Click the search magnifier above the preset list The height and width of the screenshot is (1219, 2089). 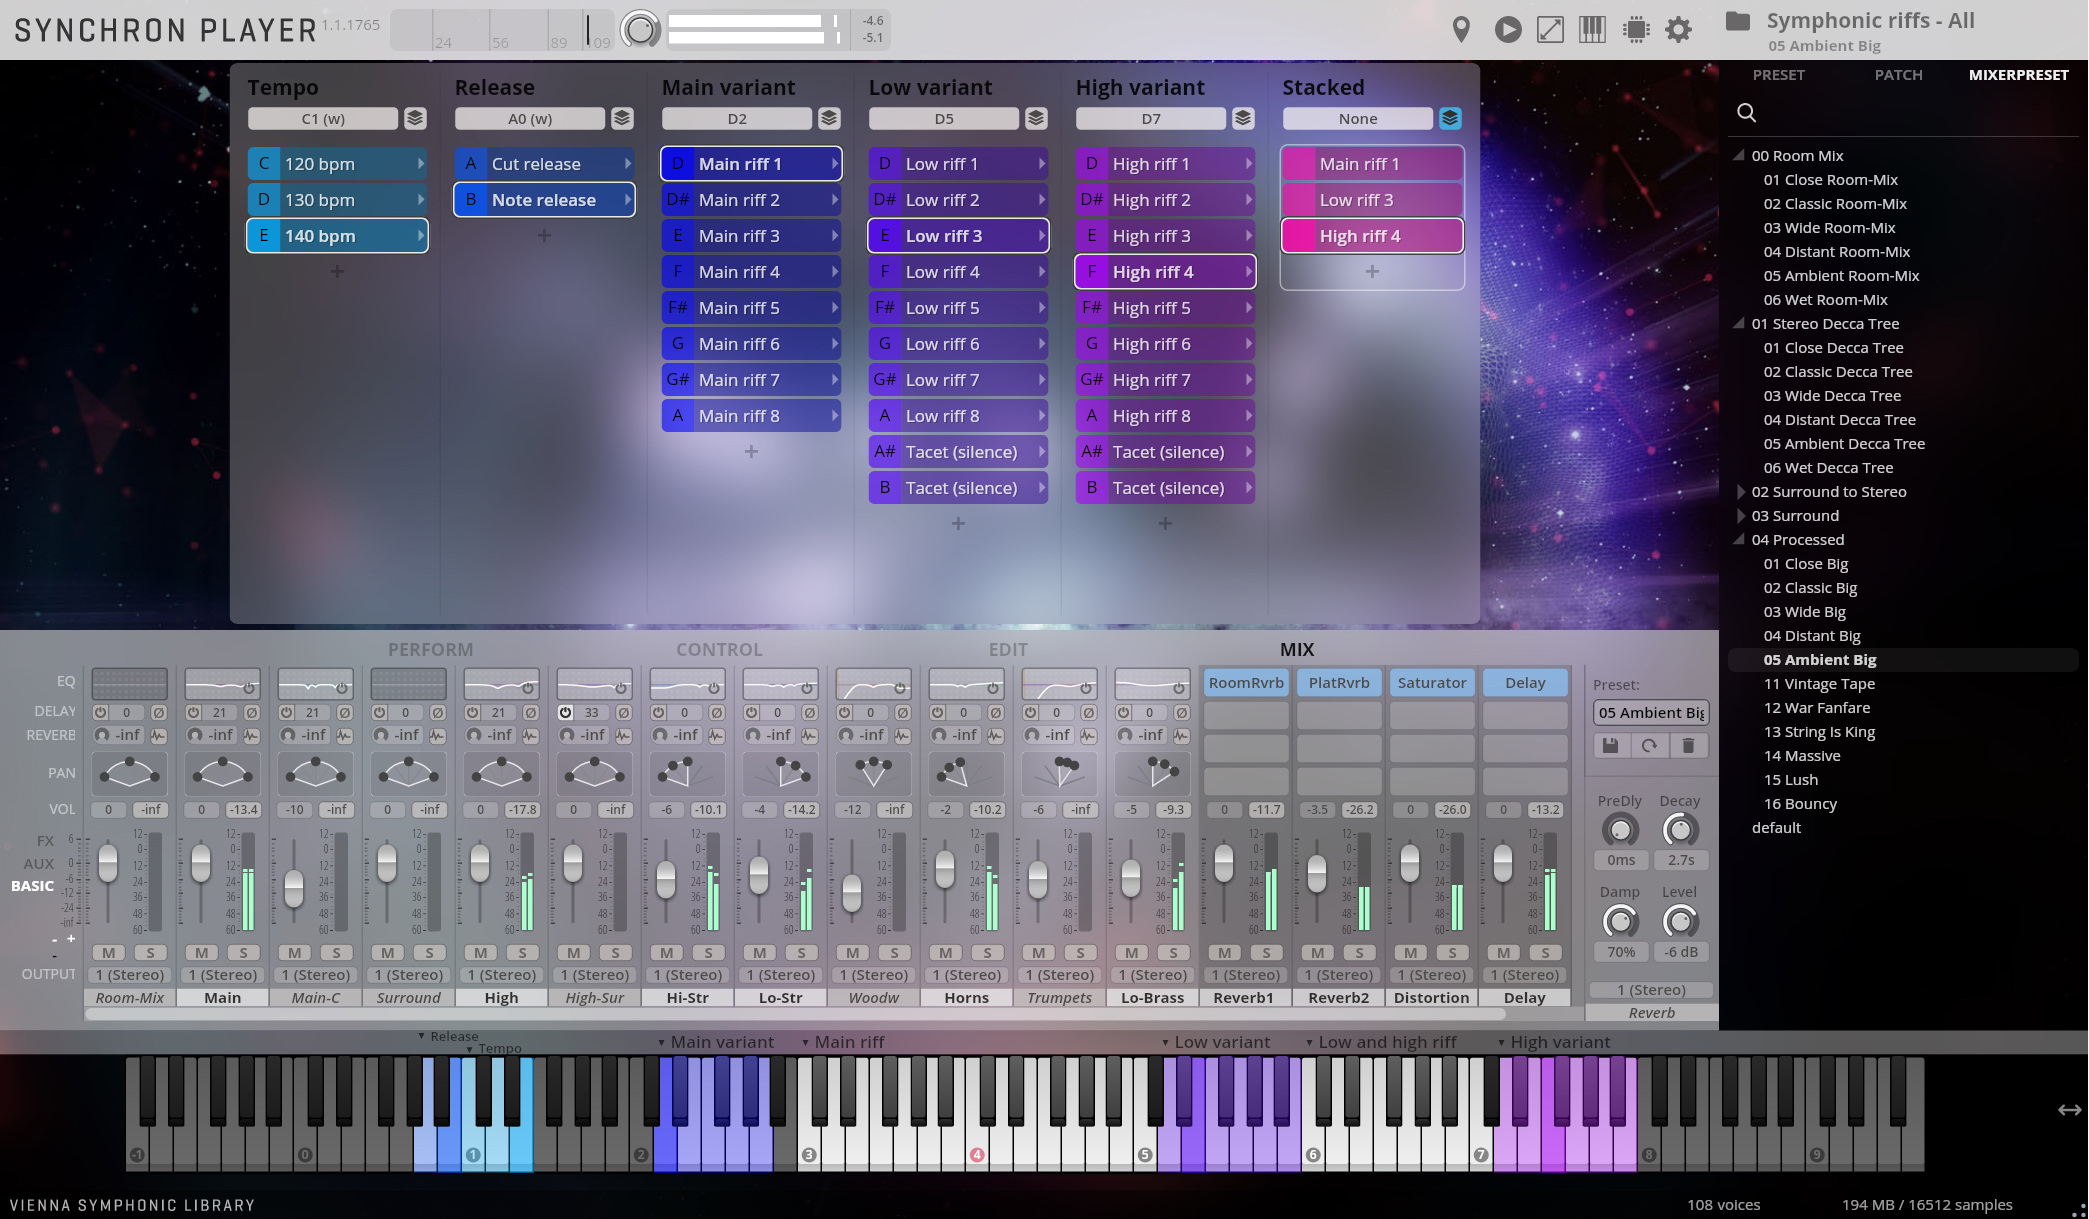(x=1746, y=113)
